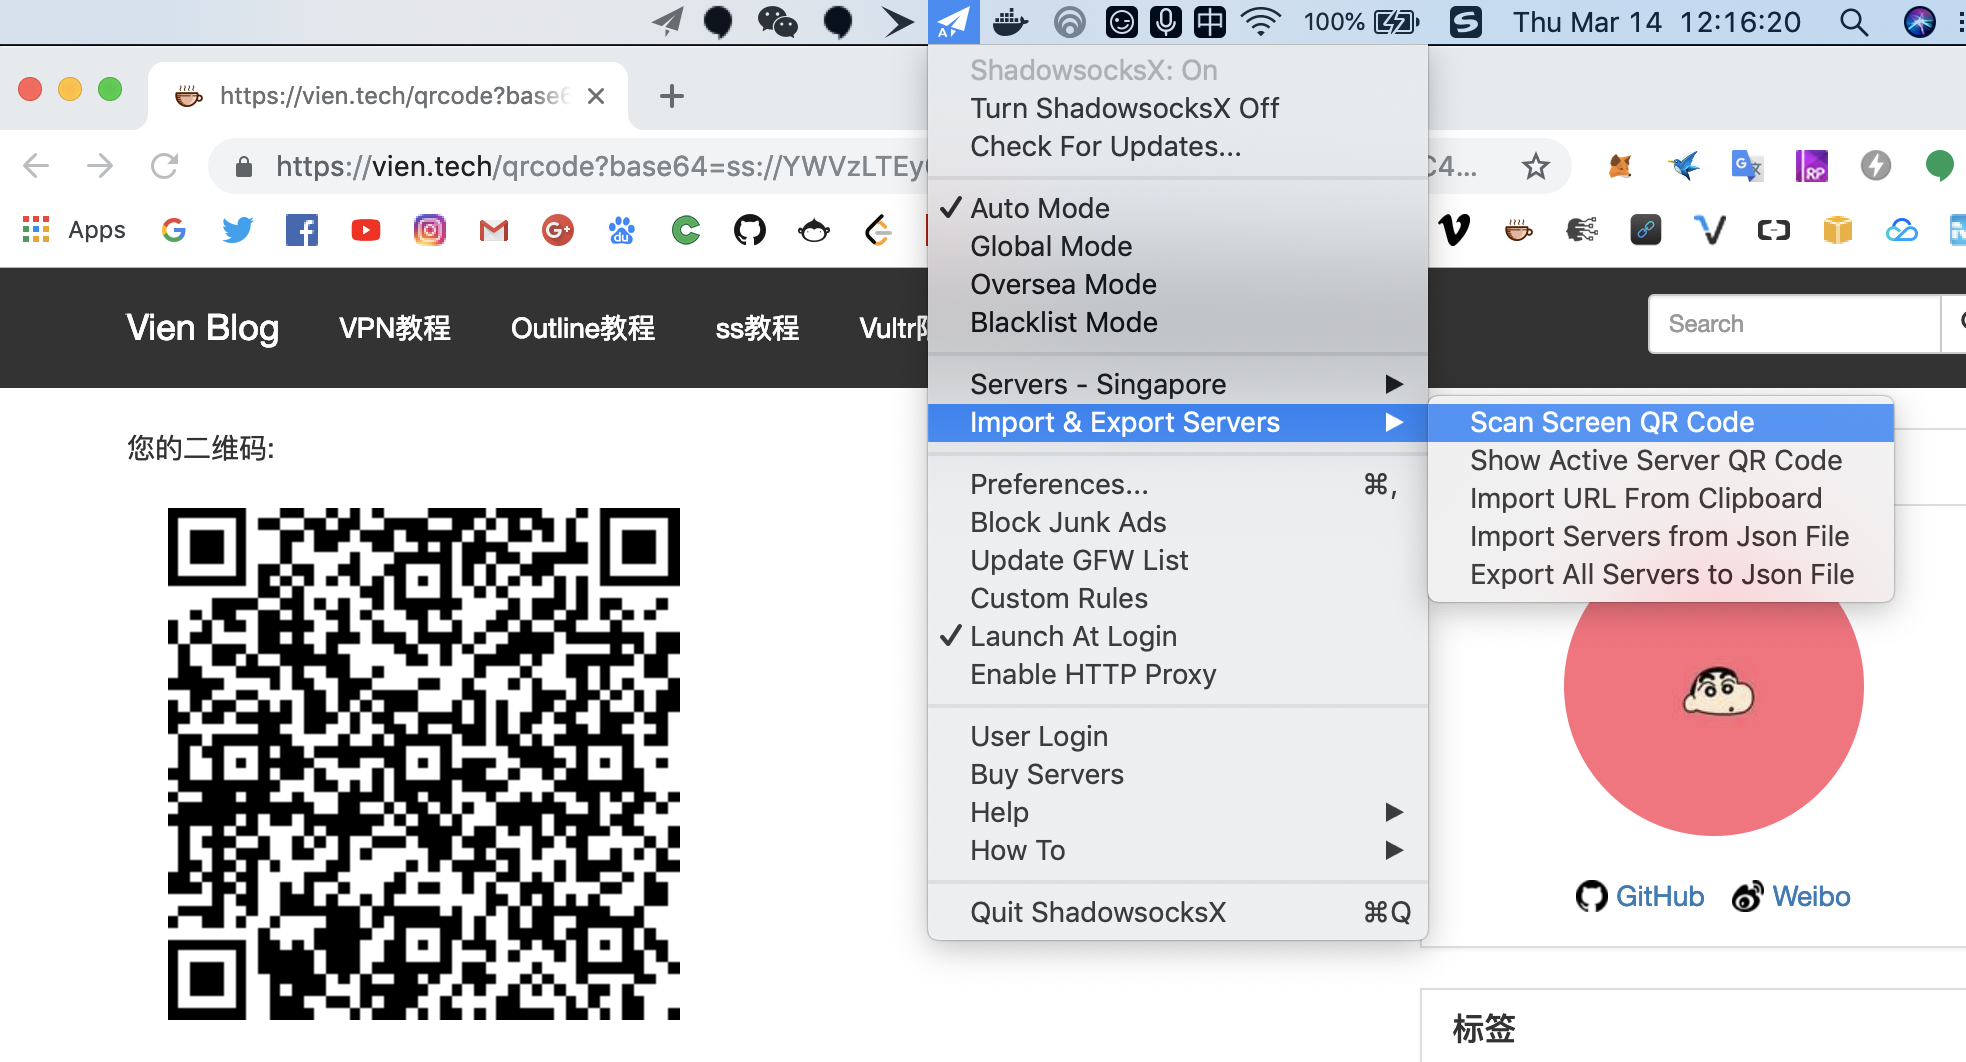The width and height of the screenshot is (1966, 1062).
Task: Choose Scan Screen QR Code
Action: coord(1661,422)
